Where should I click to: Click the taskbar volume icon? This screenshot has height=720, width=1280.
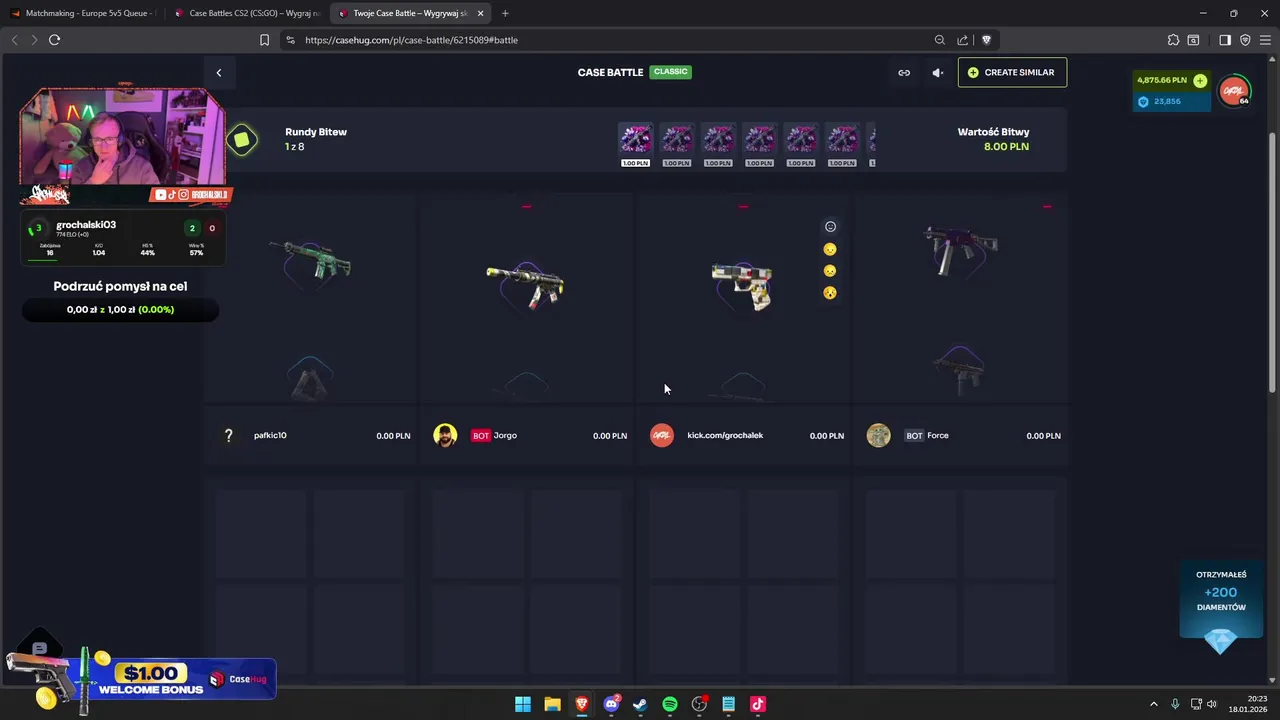[1212, 704]
